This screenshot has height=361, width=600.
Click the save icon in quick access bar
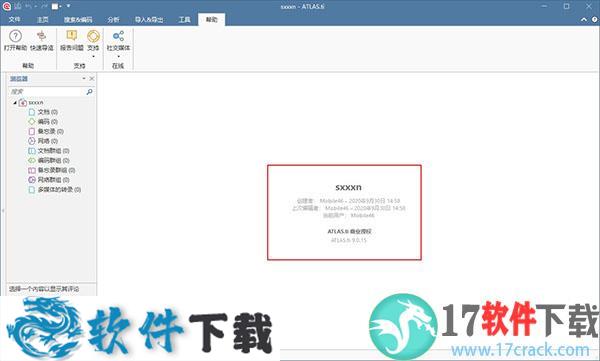18,6
